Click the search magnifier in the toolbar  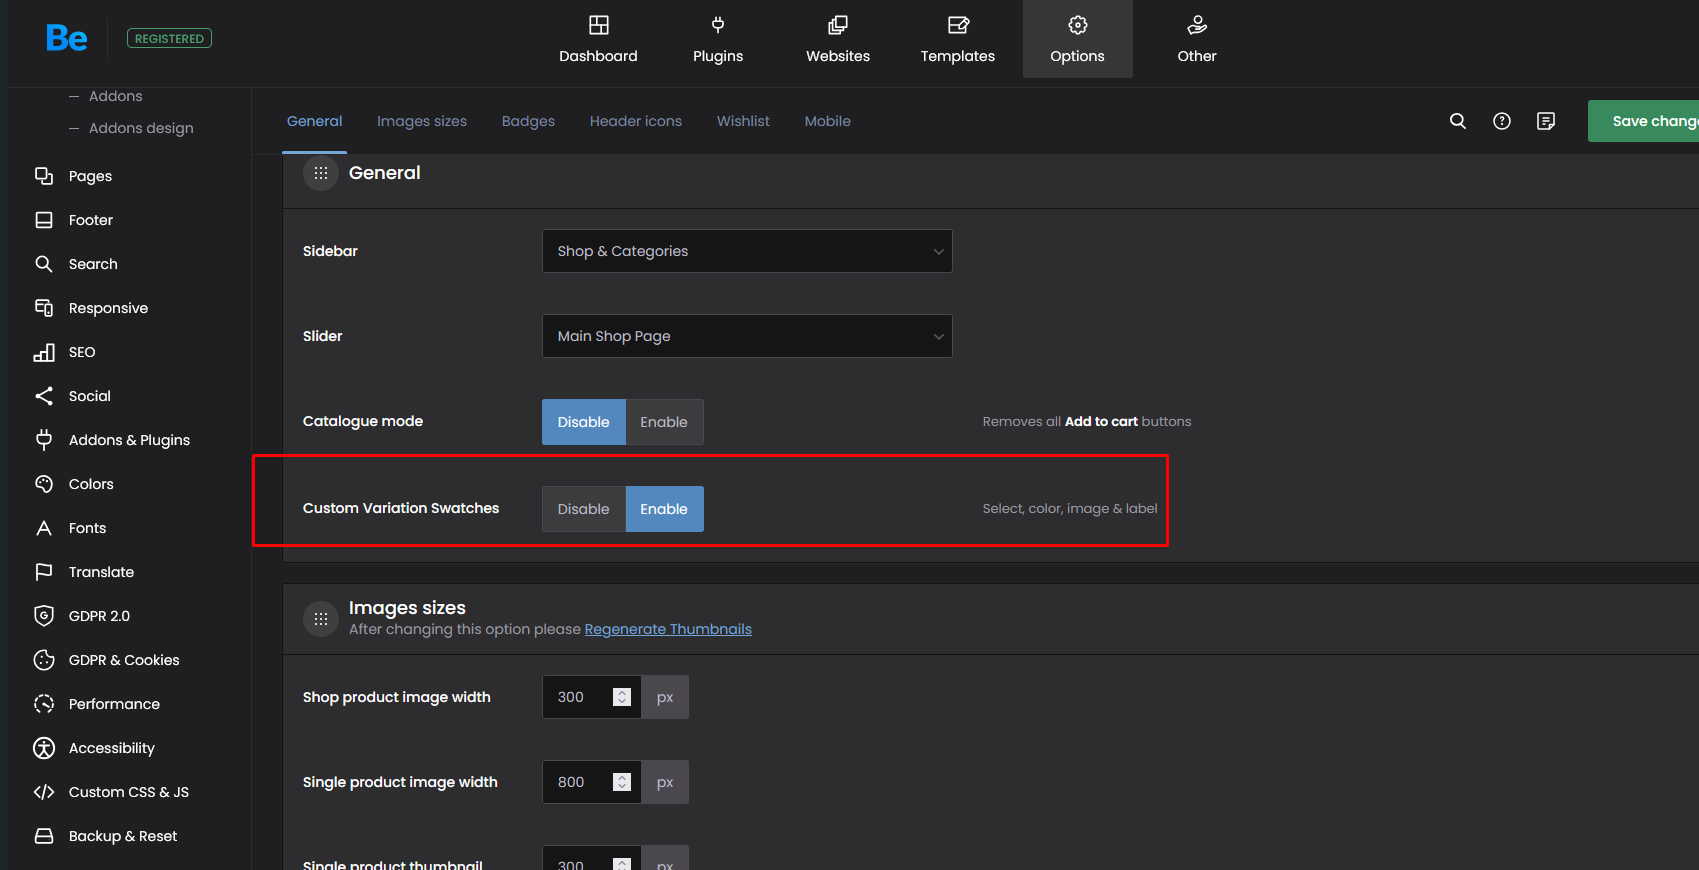[1458, 121]
